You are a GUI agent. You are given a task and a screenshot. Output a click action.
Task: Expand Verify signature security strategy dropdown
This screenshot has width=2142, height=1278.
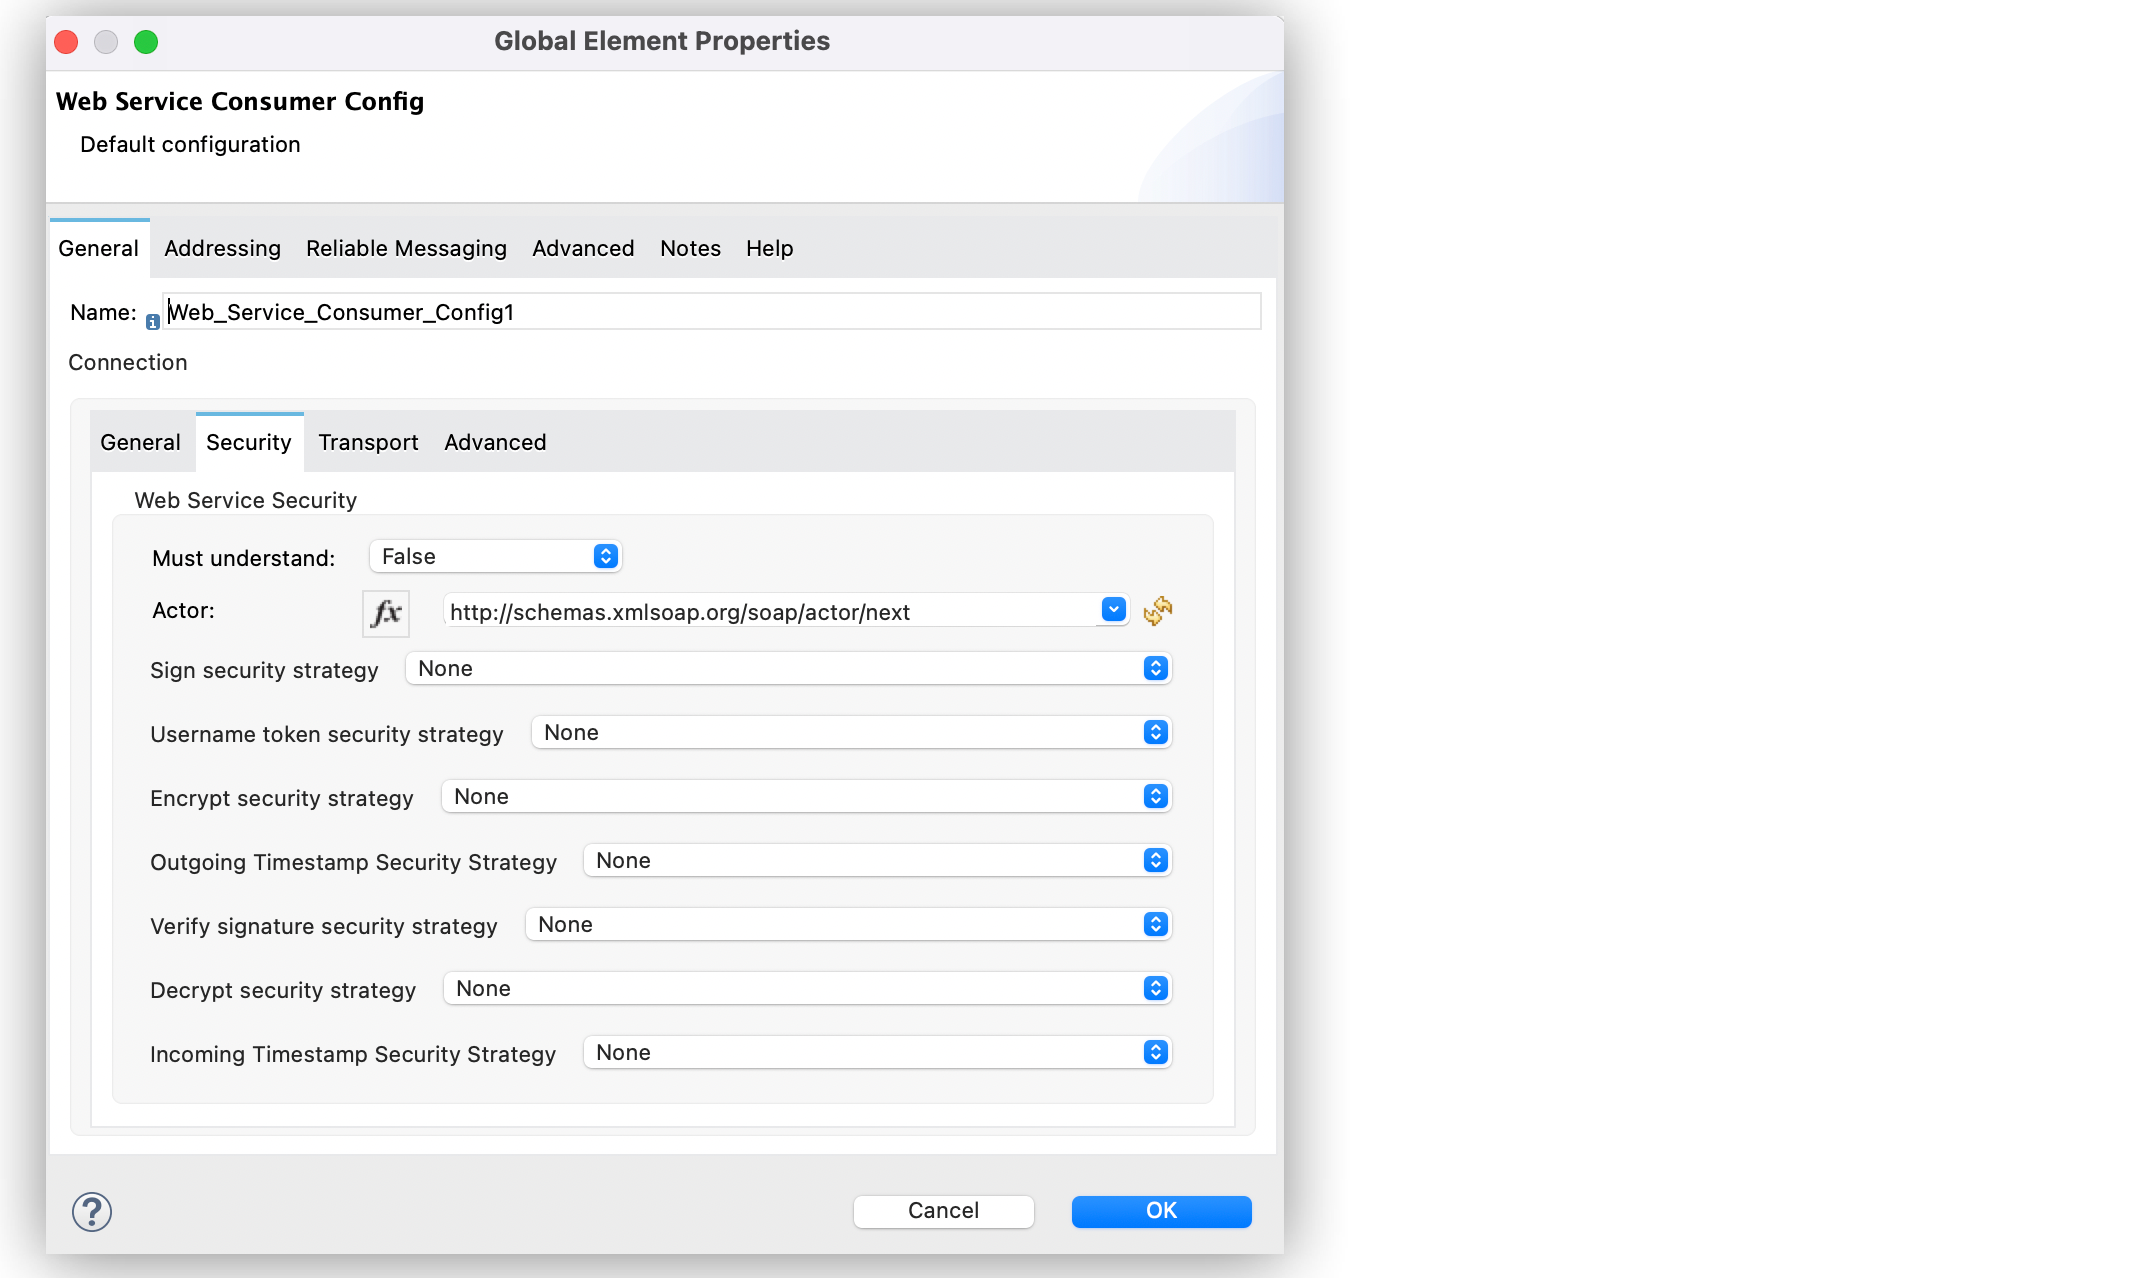coord(1158,924)
